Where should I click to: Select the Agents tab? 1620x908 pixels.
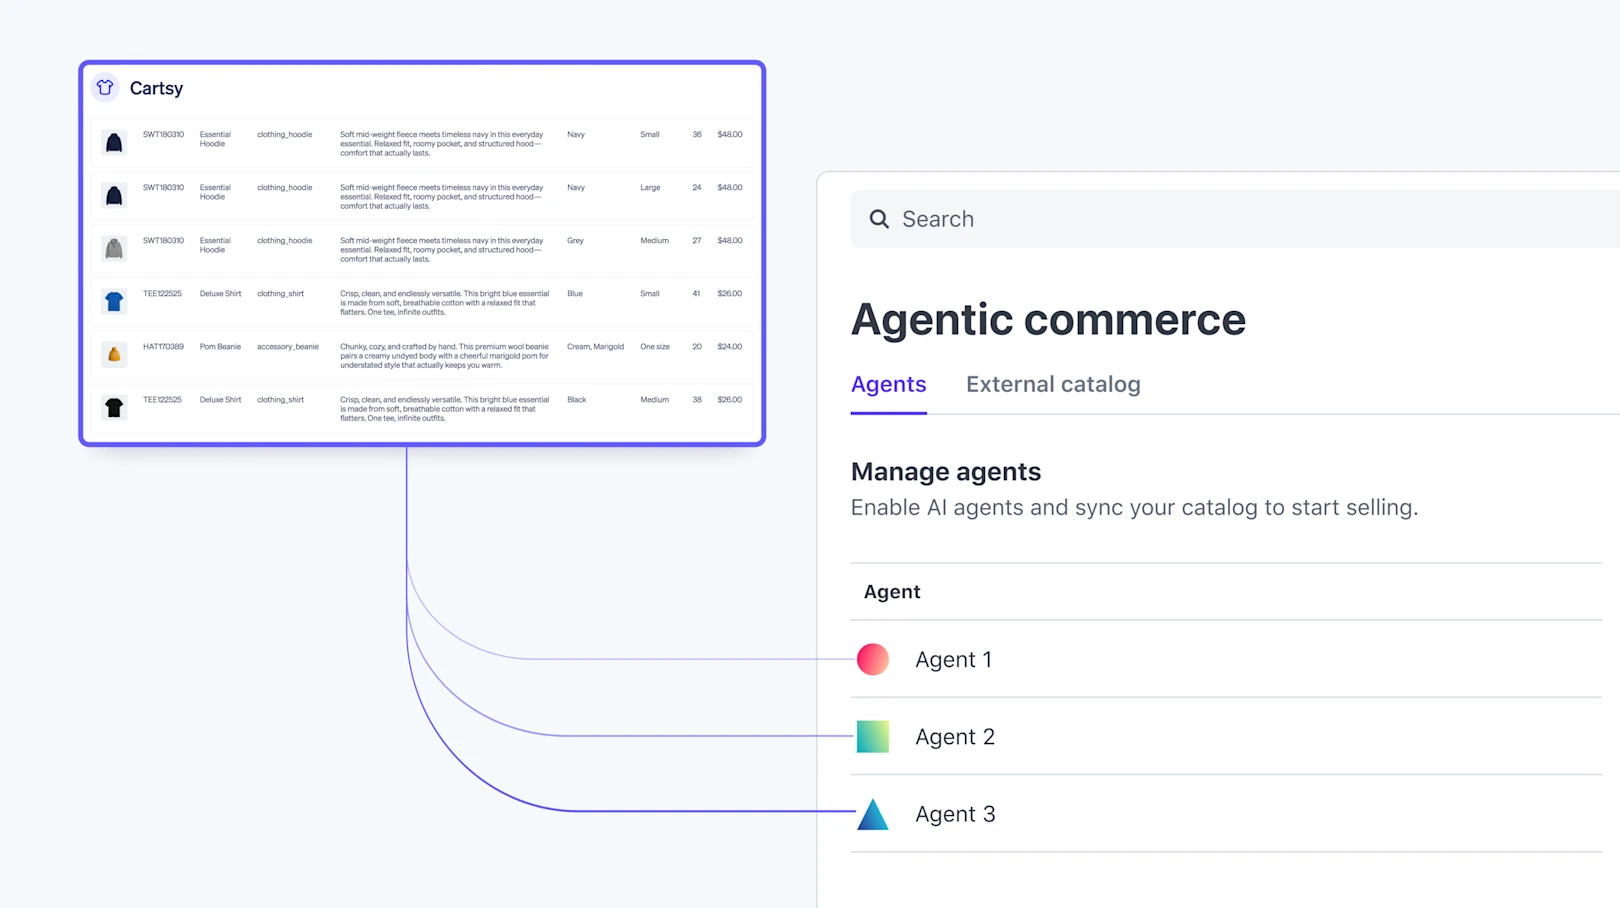888,384
